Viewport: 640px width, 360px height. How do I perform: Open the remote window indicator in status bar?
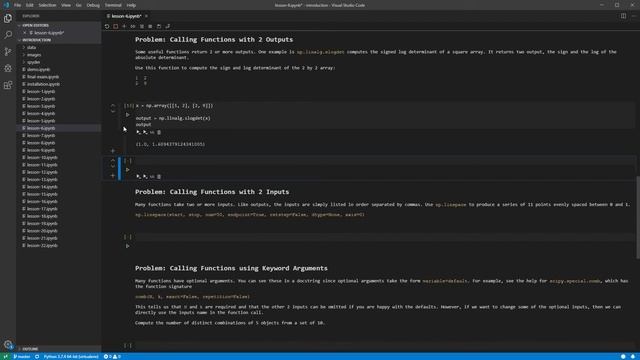coord(5,356)
